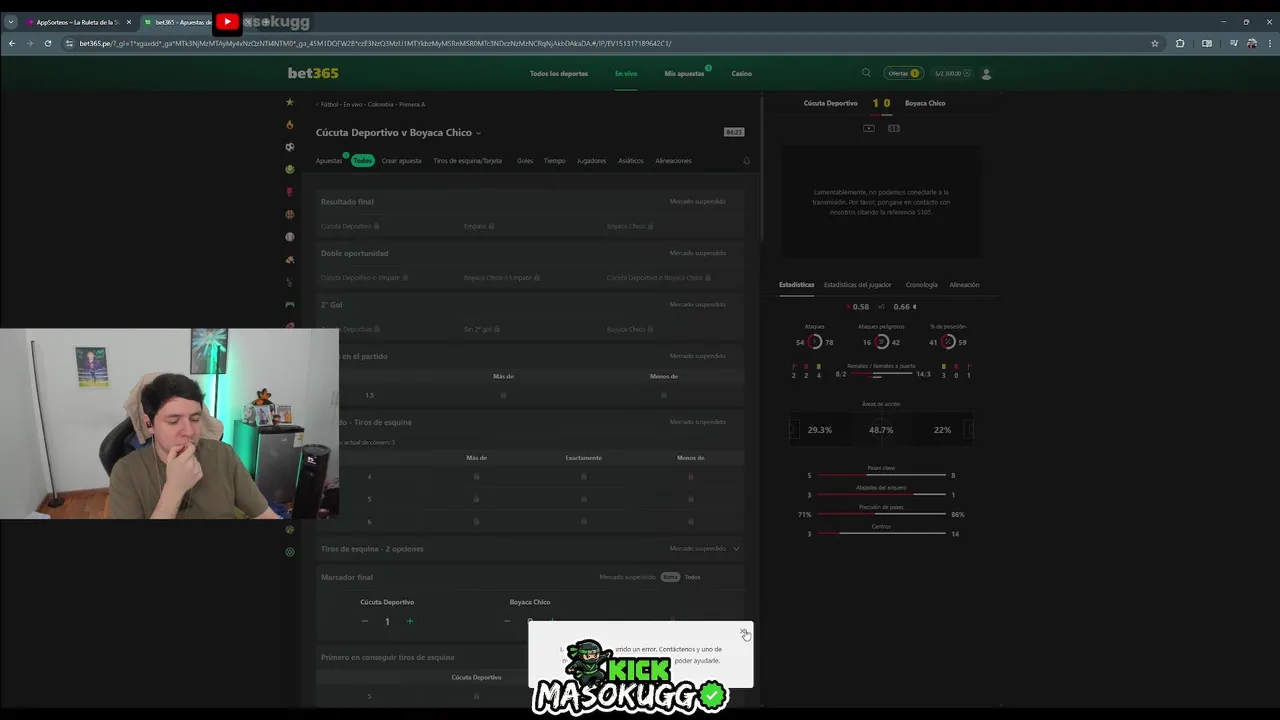Image resolution: width=1280 pixels, height=720 pixels.
Task: Switch to the Estadísticas tab
Action: coord(796,285)
